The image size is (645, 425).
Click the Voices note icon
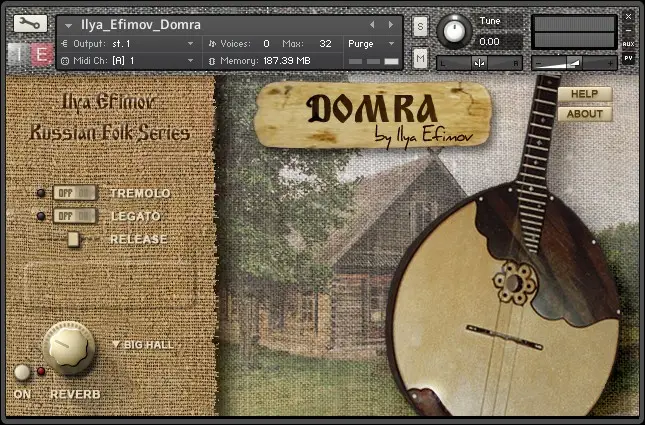pos(212,44)
